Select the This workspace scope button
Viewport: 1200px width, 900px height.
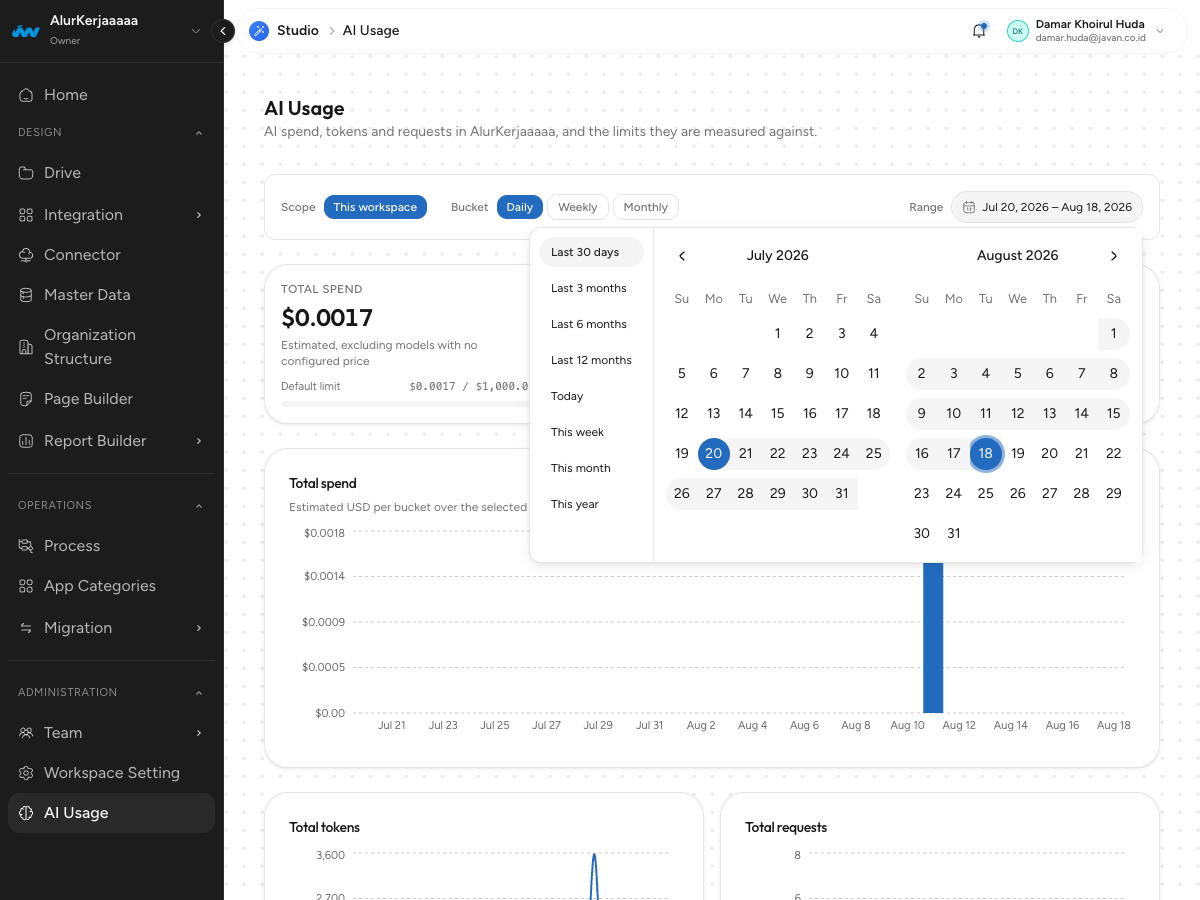click(375, 207)
